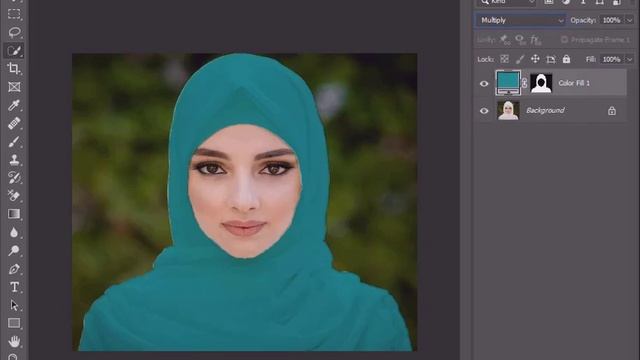Viewport: 640px width, 360px height.
Task: Select the Horizontal Type tool
Action: coord(14,287)
